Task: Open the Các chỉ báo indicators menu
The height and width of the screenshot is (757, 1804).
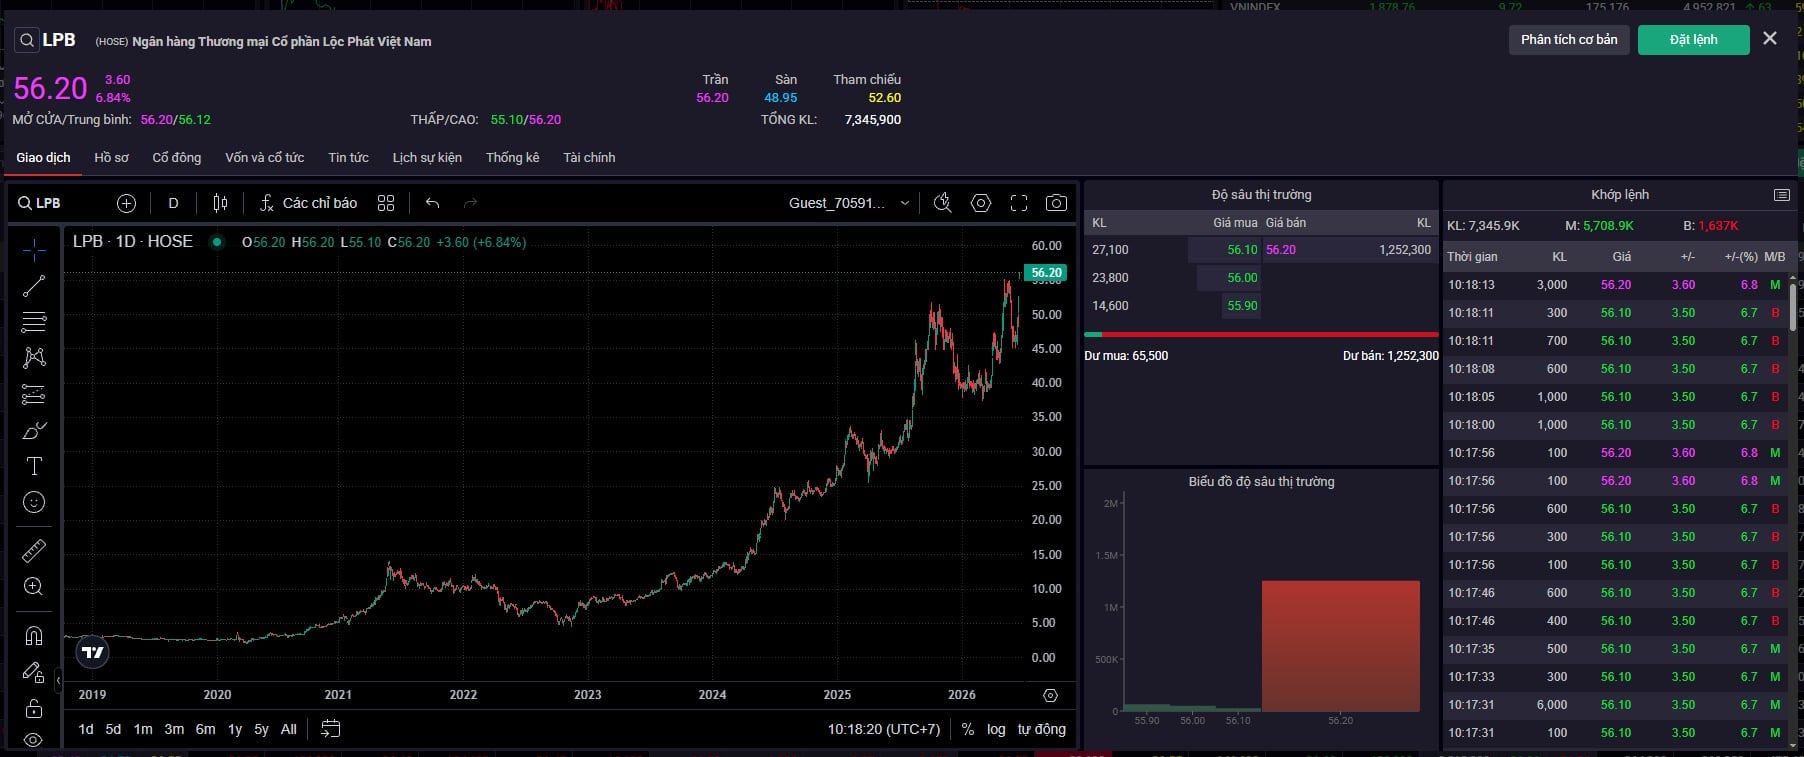Action: click(x=308, y=203)
